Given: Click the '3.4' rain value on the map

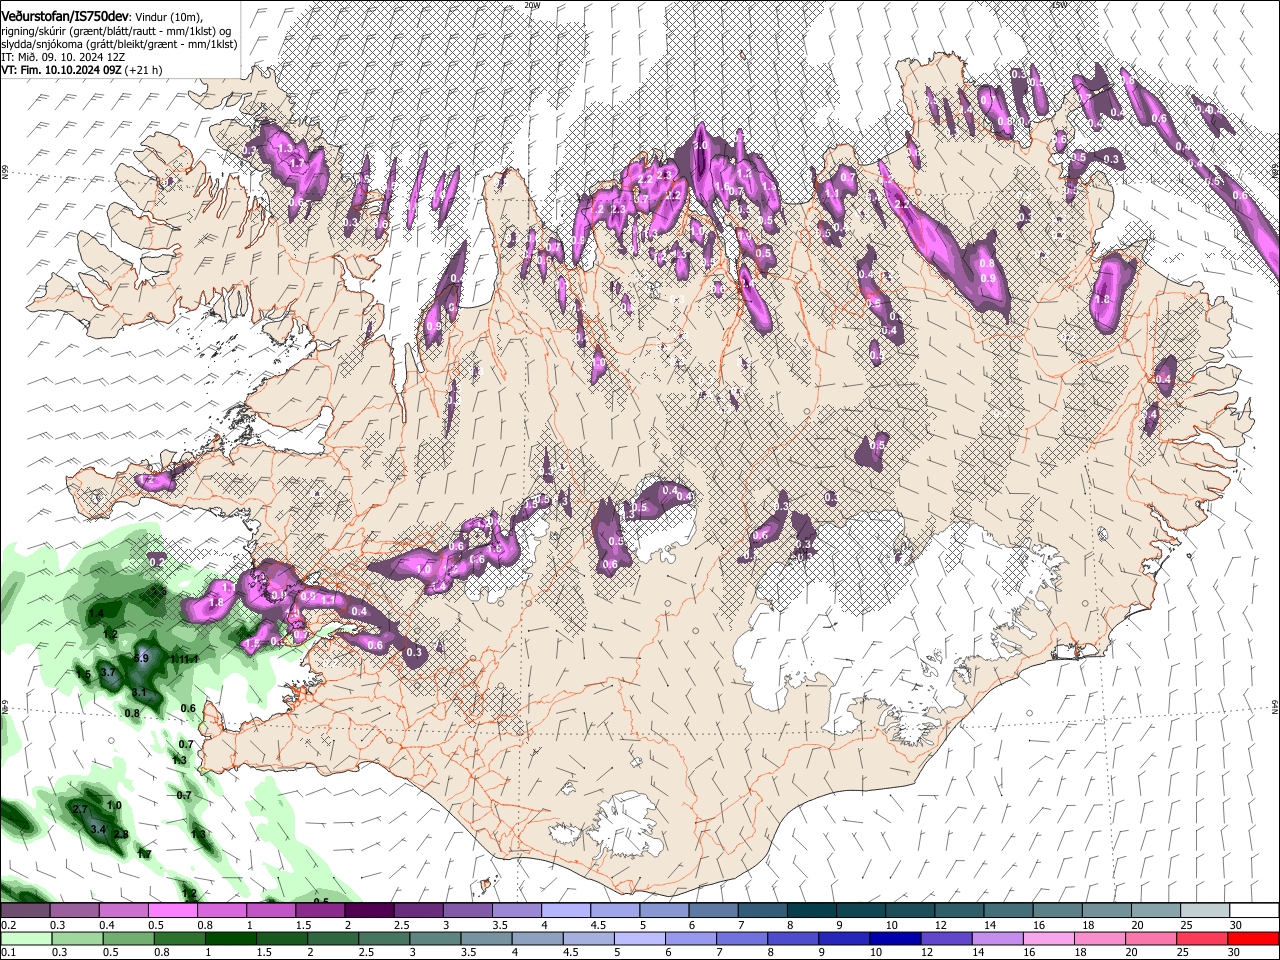Looking at the screenshot, I should (98, 830).
